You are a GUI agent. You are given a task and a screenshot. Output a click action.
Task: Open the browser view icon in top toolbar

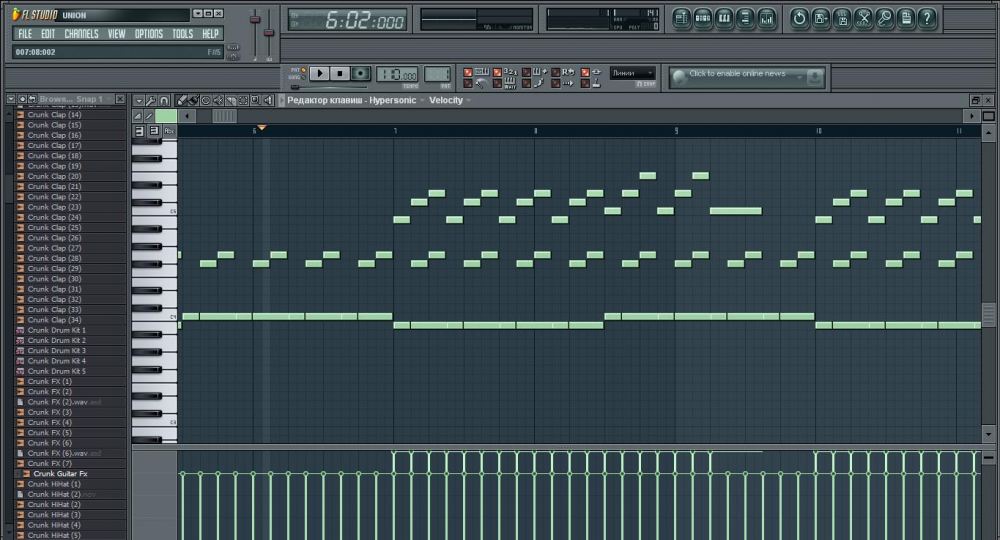745,18
